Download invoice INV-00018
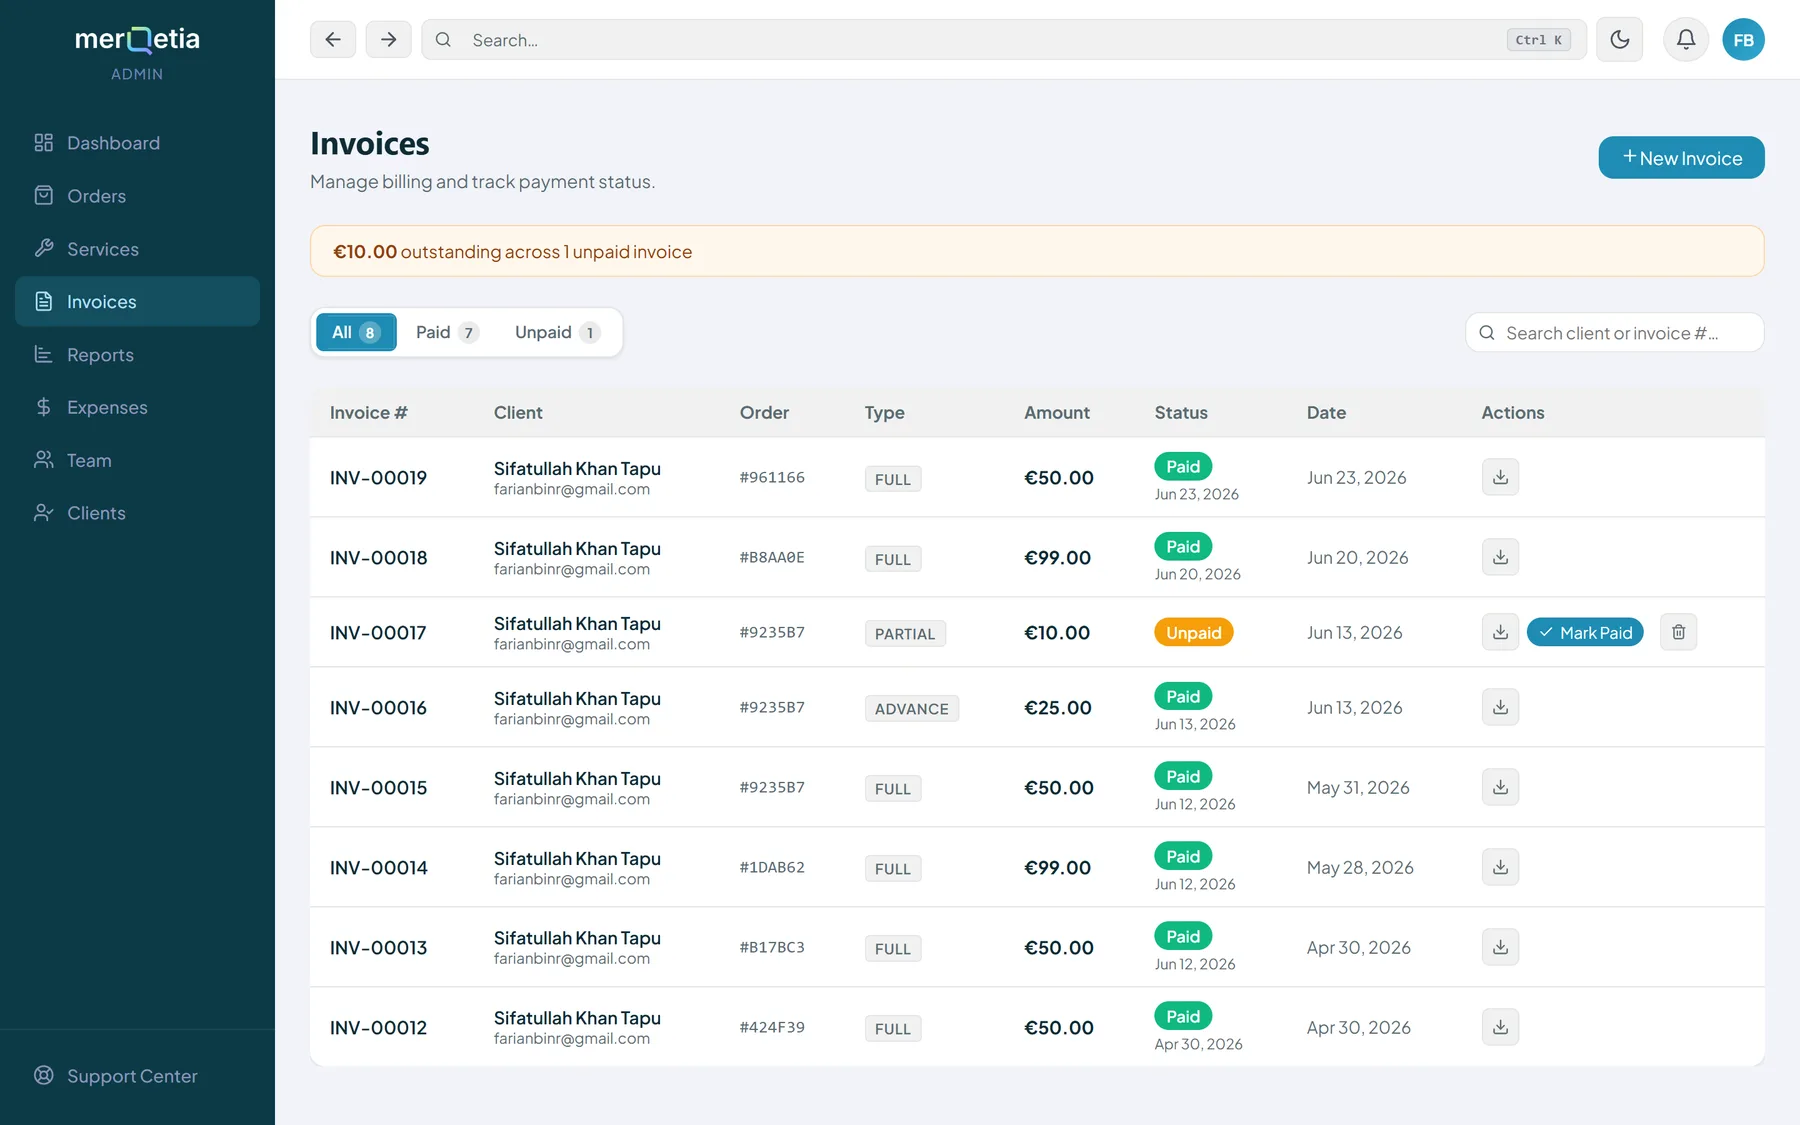The width and height of the screenshot is (1800, 1125). 1500,557
